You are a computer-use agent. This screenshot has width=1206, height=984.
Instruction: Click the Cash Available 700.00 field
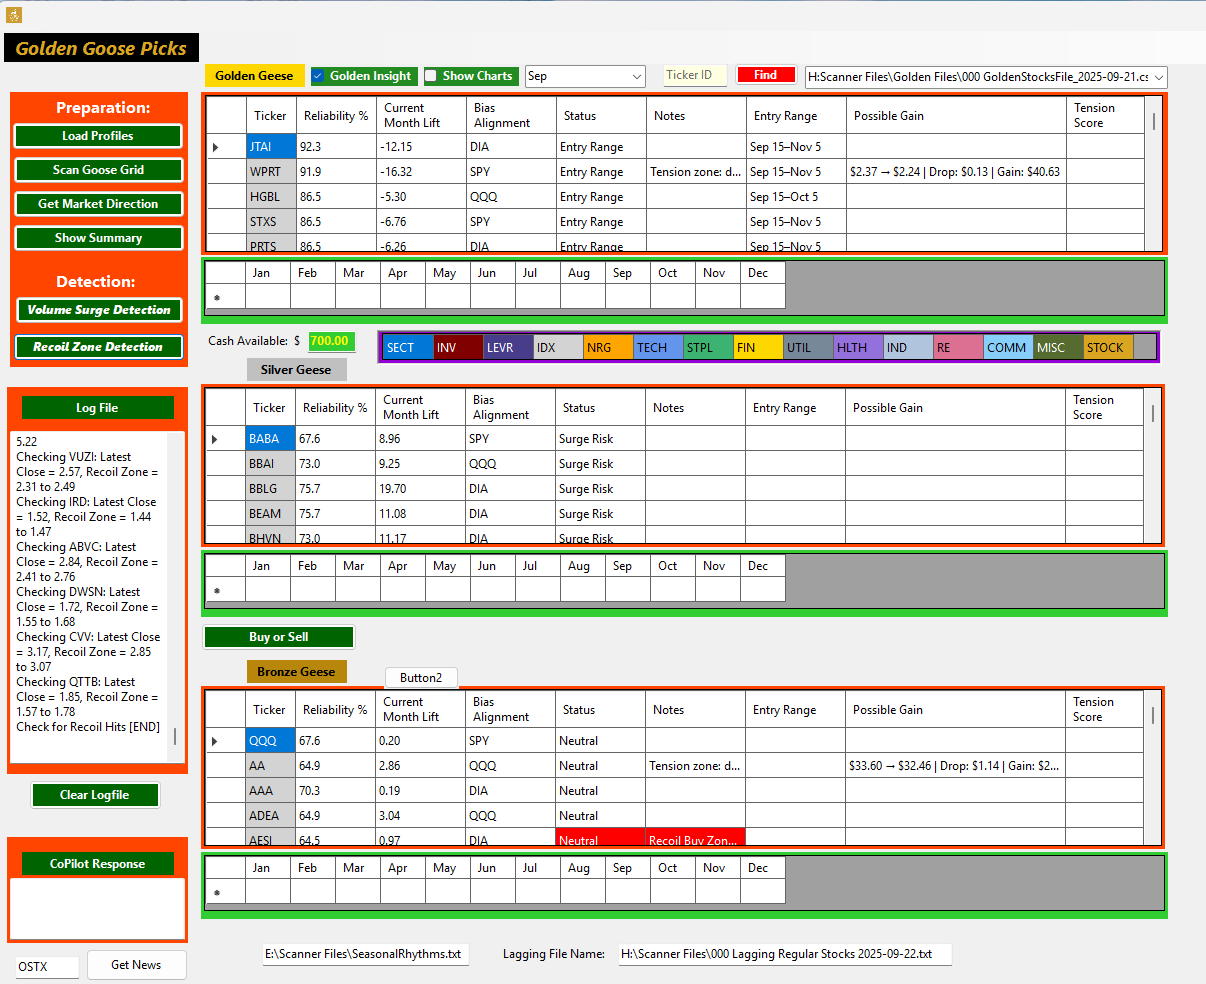331,341
